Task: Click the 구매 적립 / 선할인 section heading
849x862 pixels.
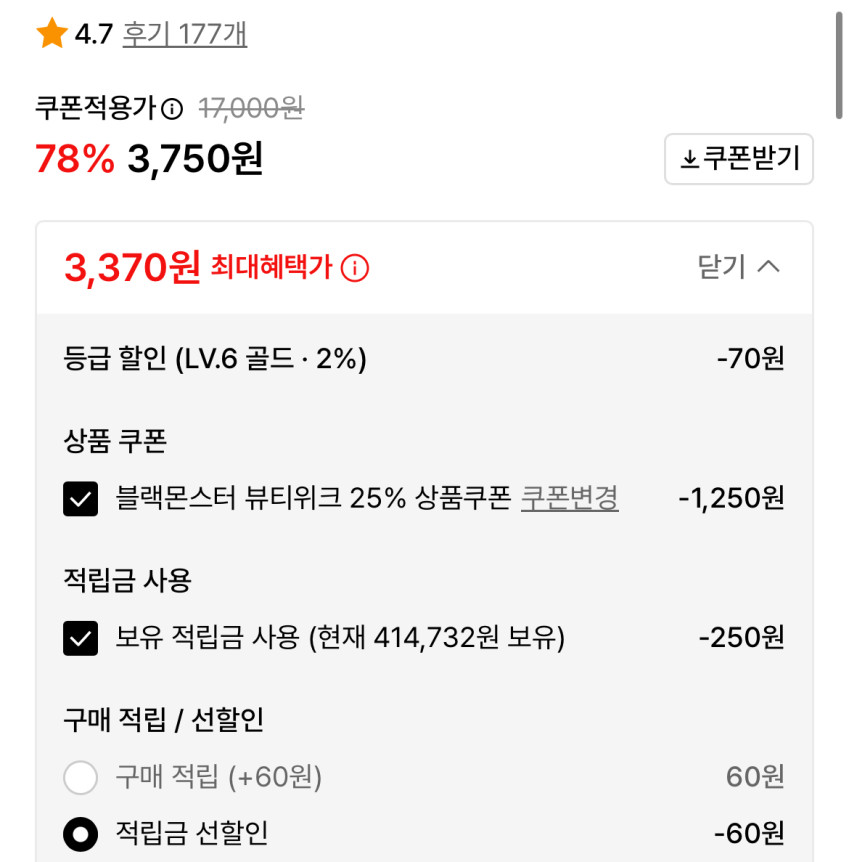Action: (x=163, y=719)
